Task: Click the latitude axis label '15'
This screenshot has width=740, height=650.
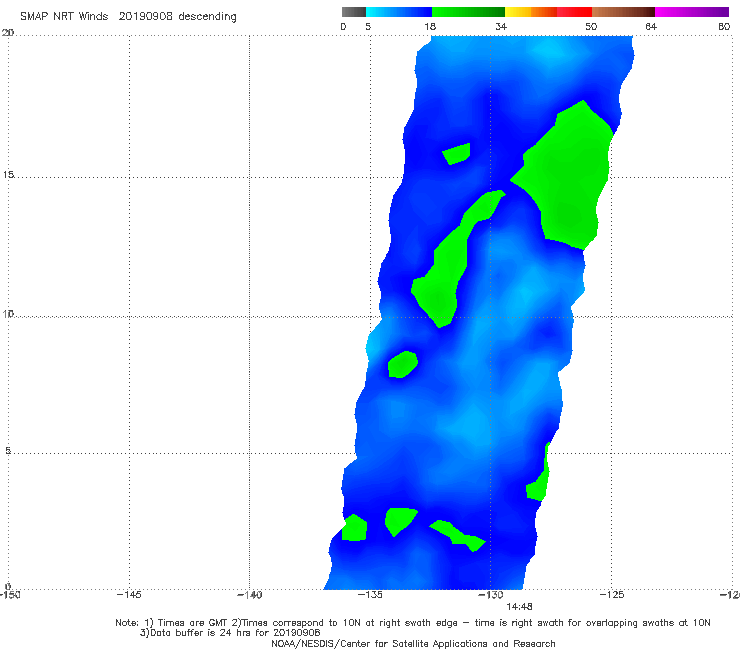Action: pyautogui.click(x=8, y=175)
